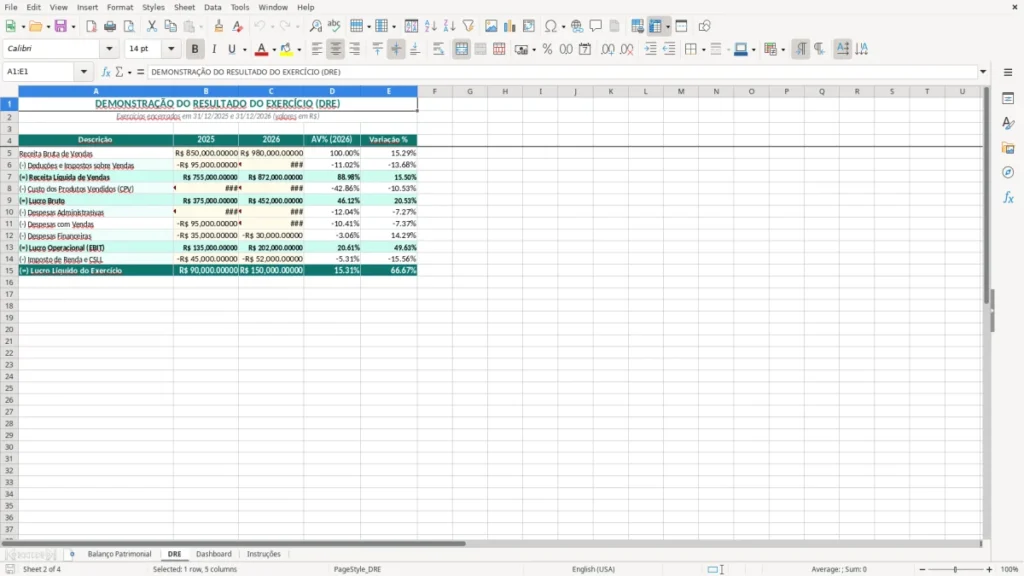Switch to Instruções sheet tab

pyautogui.click(x=263, y=554)
